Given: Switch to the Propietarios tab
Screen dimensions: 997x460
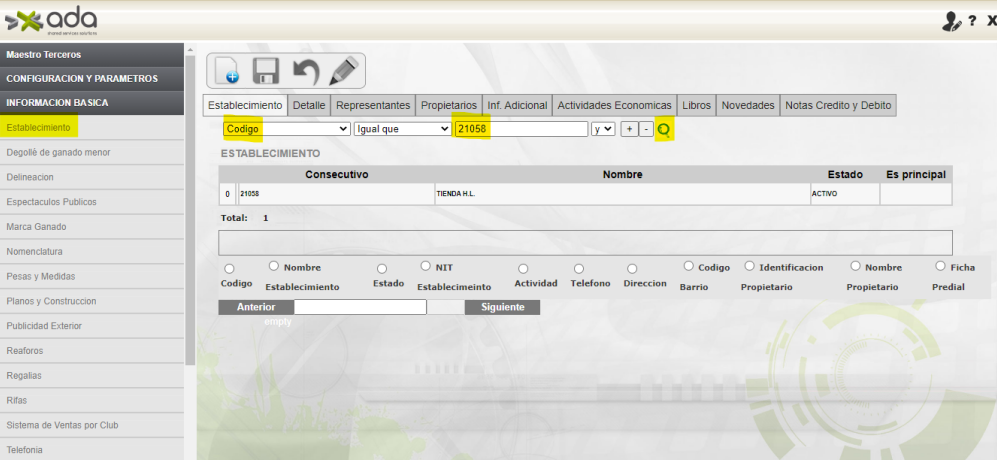Looking at the screenshot, I should coord(448,105).
